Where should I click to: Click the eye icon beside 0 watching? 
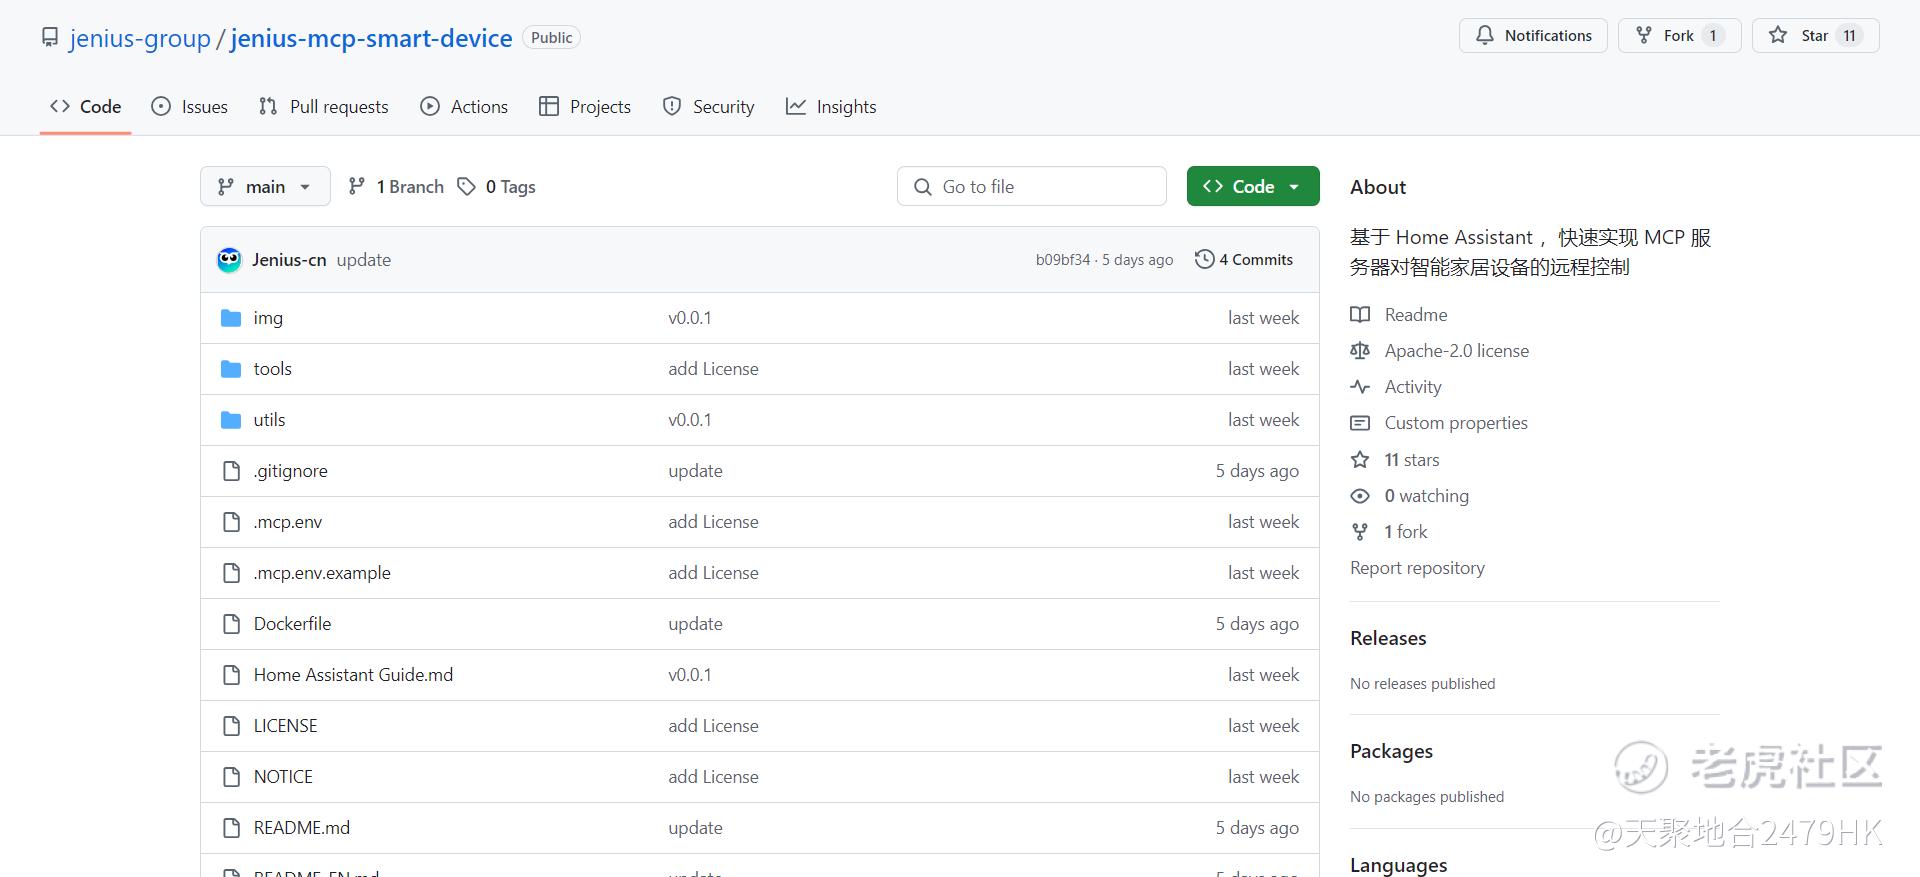point(1360,496)
